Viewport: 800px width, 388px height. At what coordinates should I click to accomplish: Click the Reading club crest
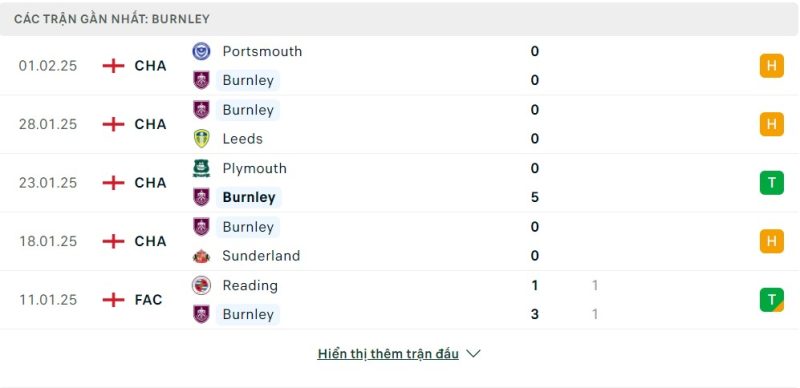pos(202,285)
